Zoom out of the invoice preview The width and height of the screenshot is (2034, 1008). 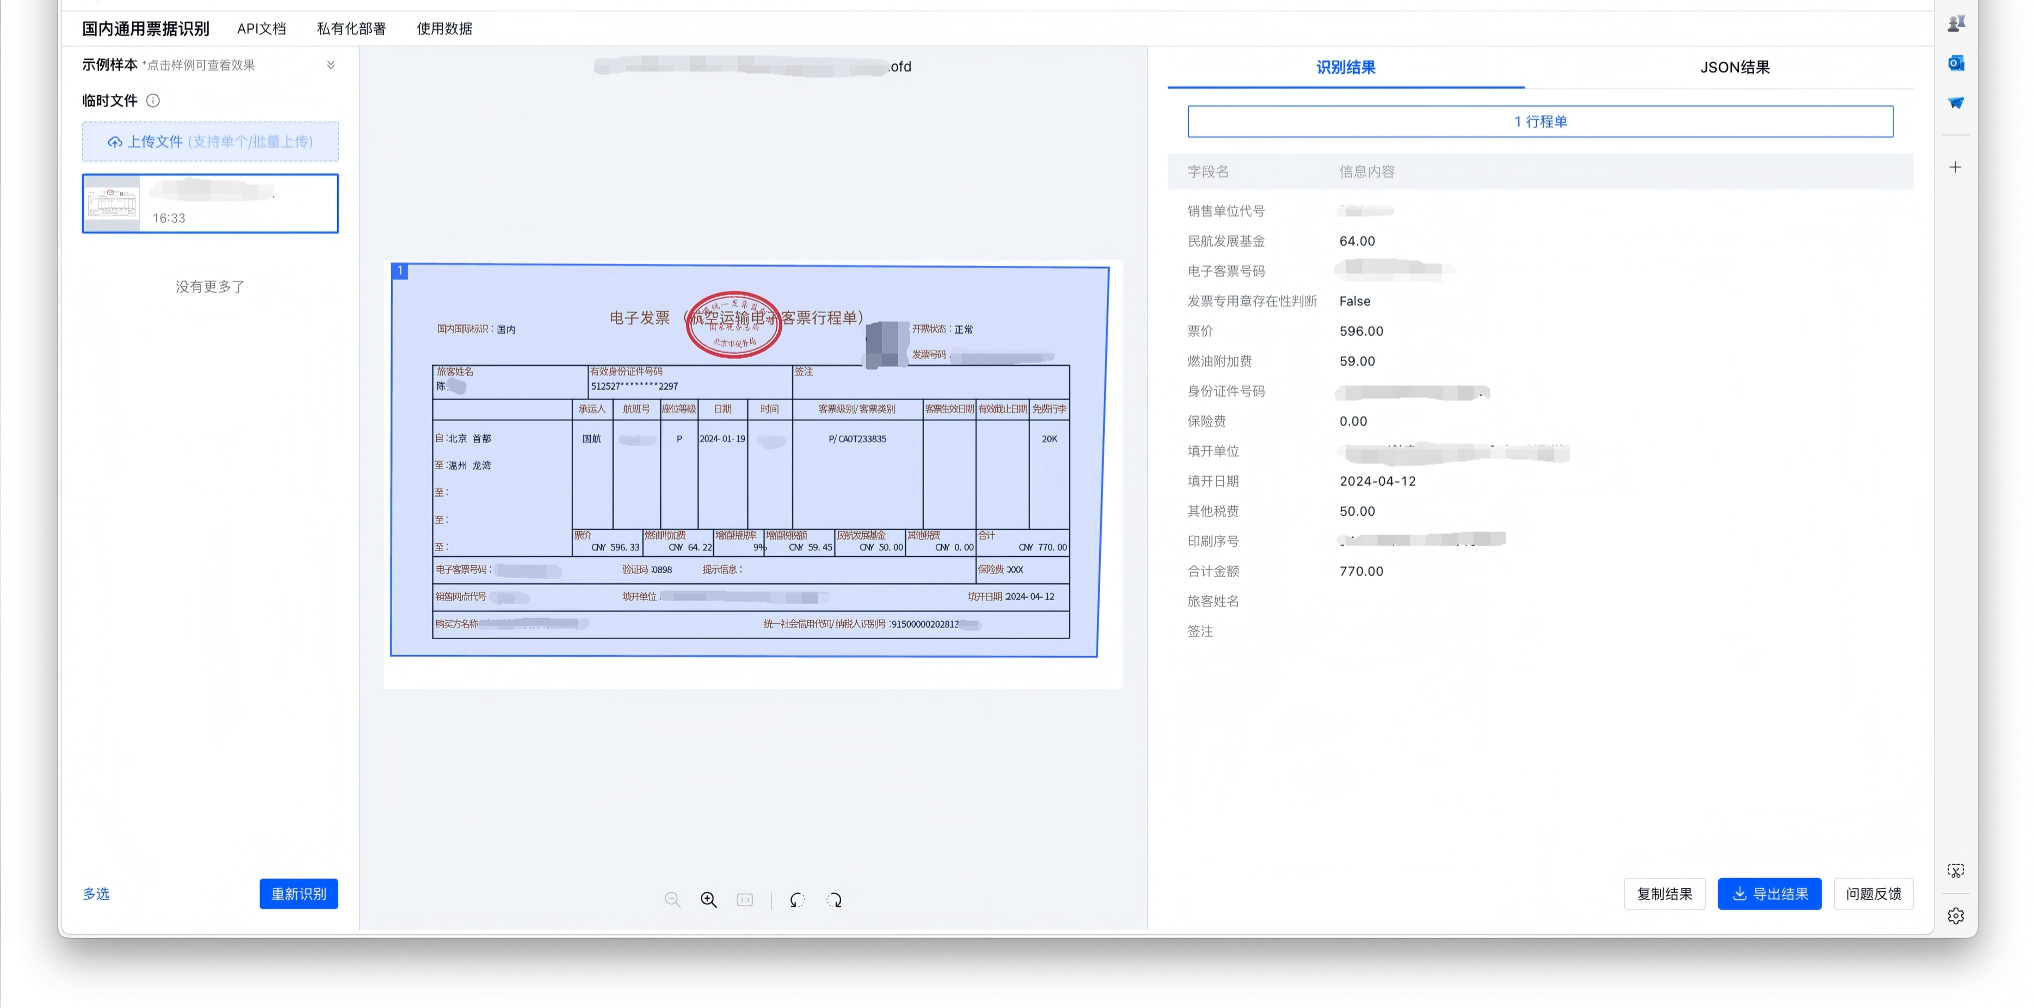[672, 900]
